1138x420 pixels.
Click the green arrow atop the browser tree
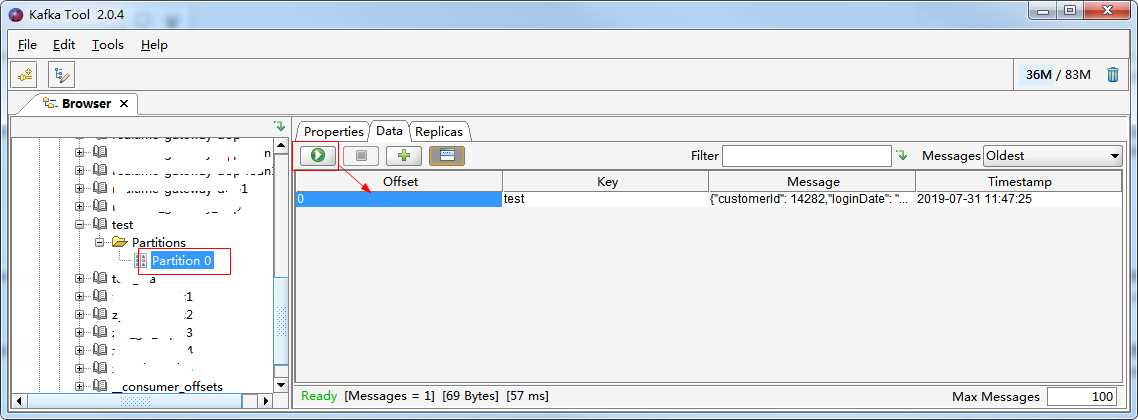click(x=279, y=125)
